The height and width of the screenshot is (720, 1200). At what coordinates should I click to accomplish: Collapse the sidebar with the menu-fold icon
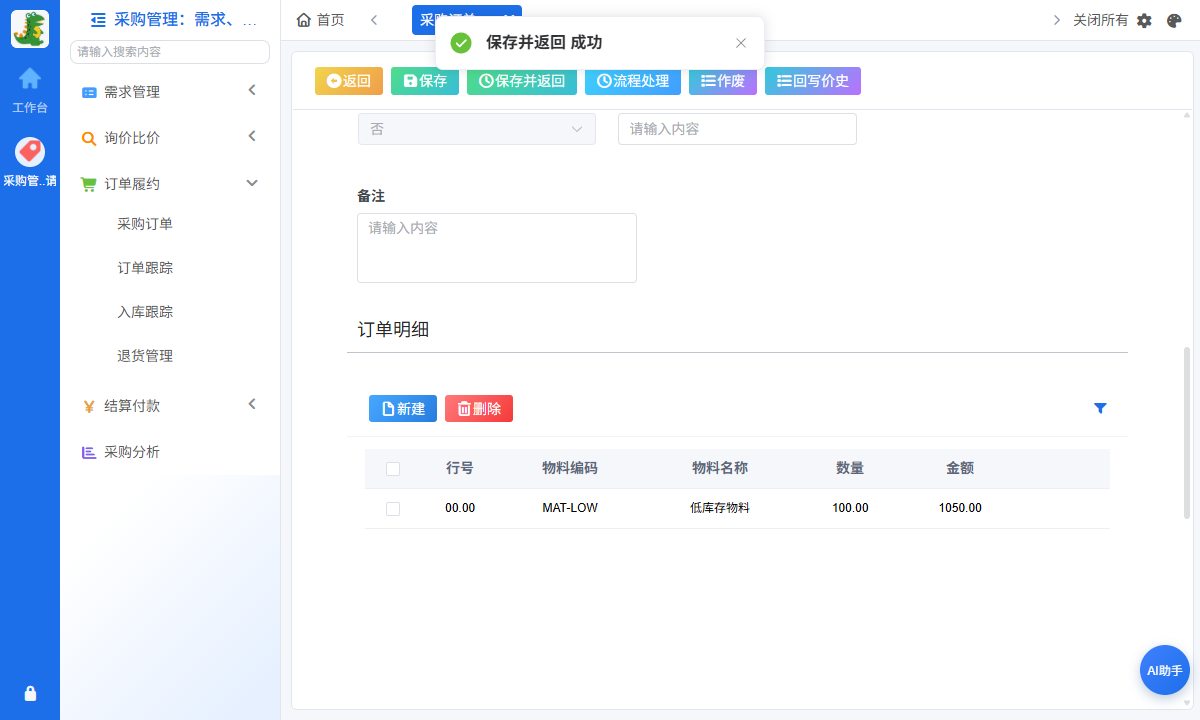tap(98, 19)
